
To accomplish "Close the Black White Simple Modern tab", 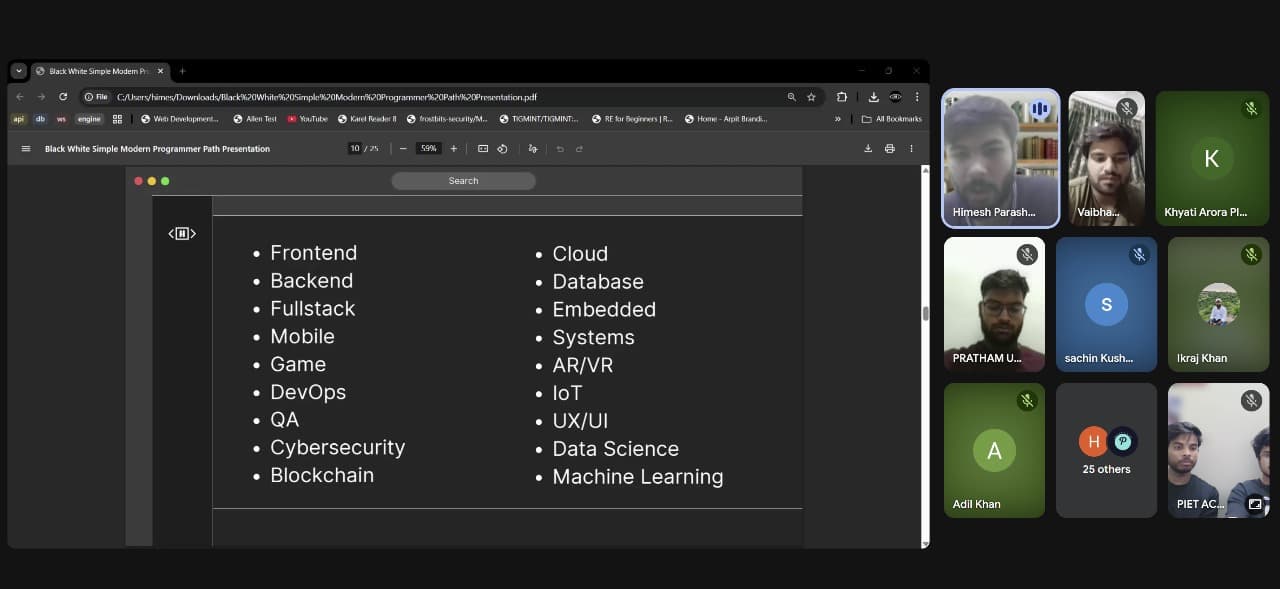I will [x=160, y=71].
